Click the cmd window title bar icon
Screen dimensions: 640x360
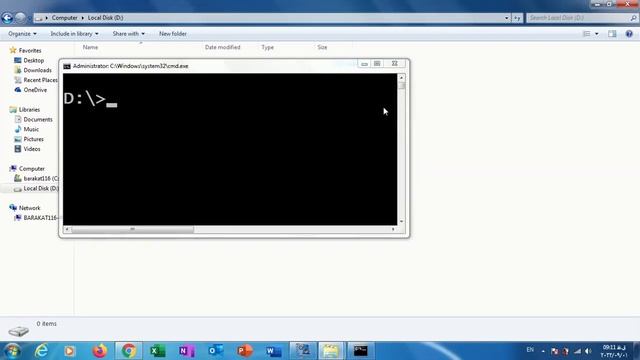(x=67, y=66)
